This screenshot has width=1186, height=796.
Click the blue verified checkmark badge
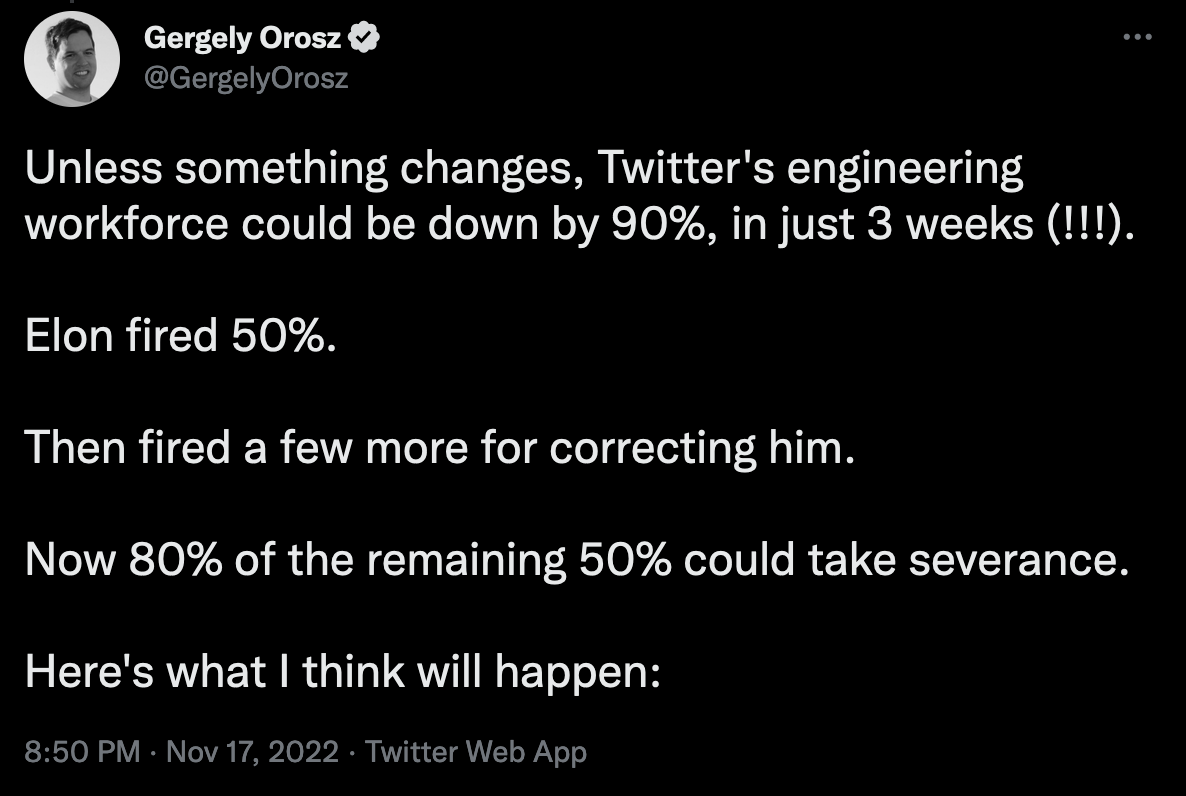[x=364, y=38]
